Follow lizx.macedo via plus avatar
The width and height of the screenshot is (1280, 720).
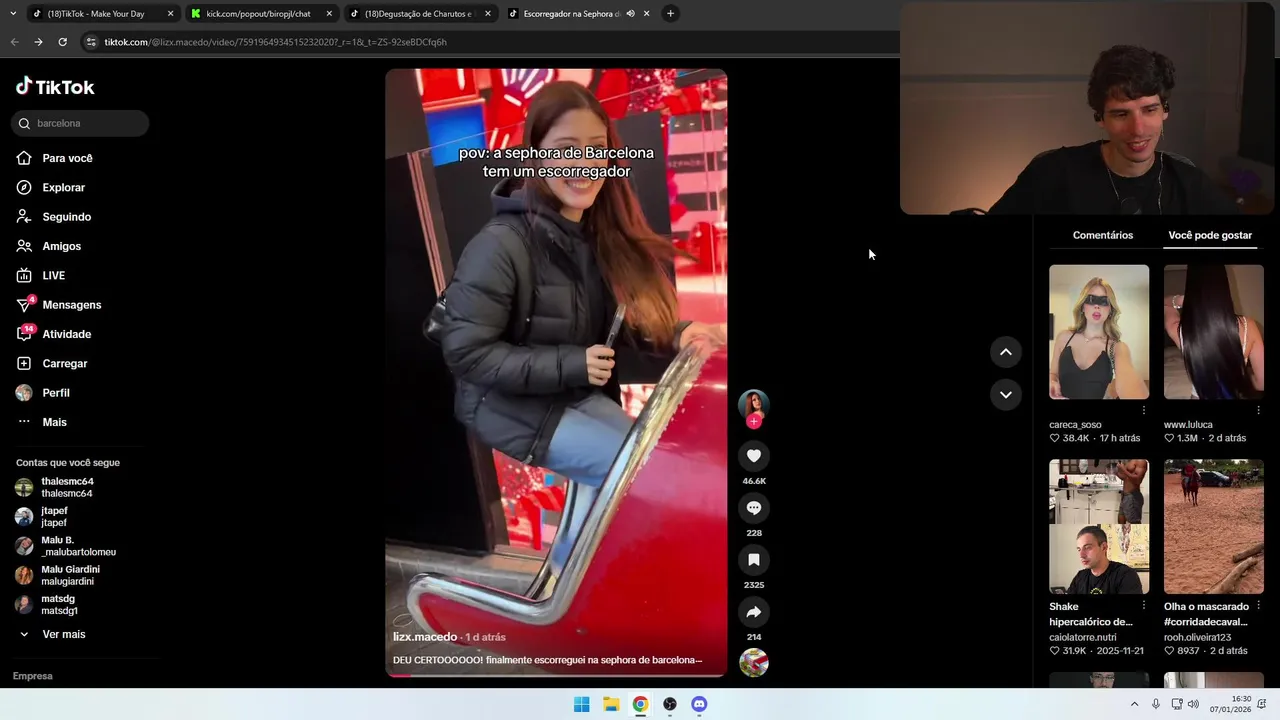click(754, 421)
